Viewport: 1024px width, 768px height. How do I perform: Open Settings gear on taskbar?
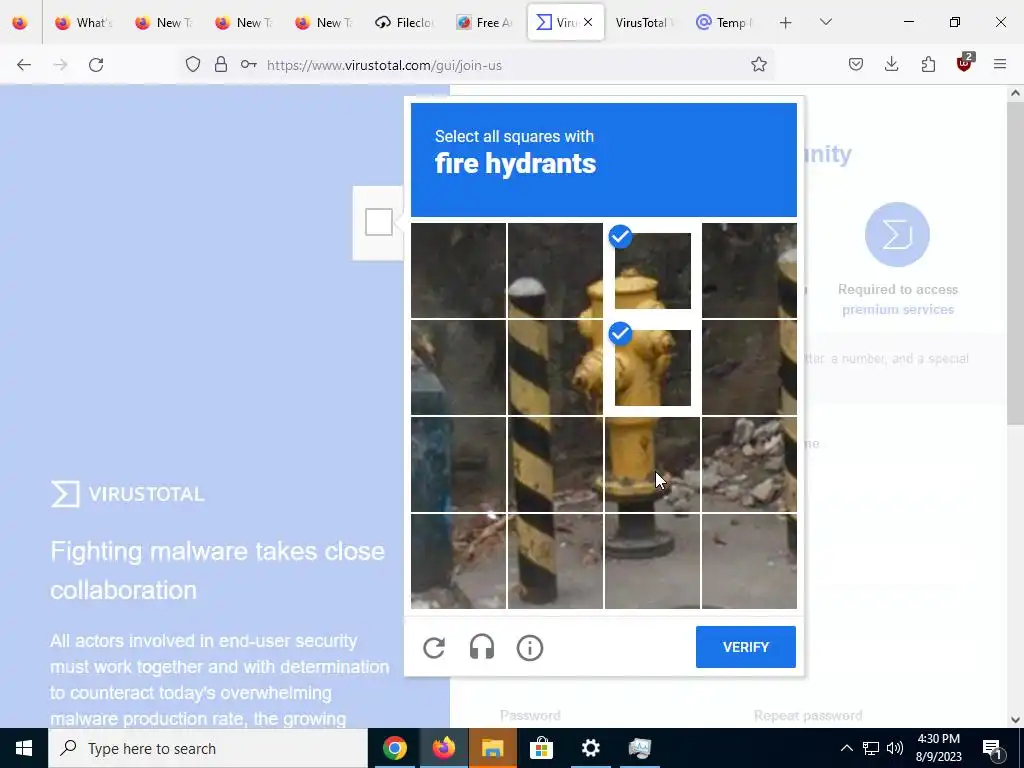tap(590, 748)
